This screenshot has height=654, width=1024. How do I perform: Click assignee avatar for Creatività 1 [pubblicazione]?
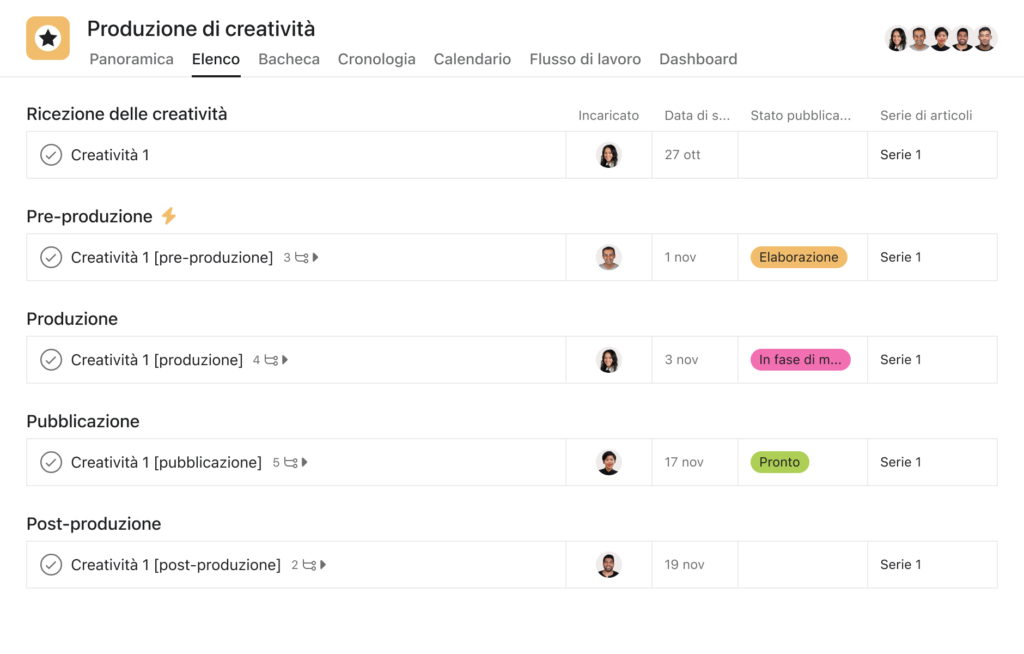tap(608, 462)
